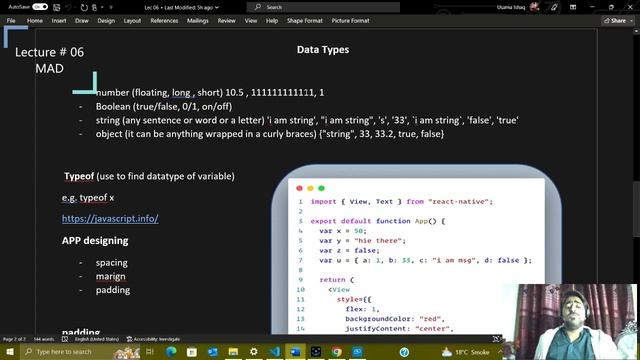Open the Outlook taskbar icon

coord(213,351)
